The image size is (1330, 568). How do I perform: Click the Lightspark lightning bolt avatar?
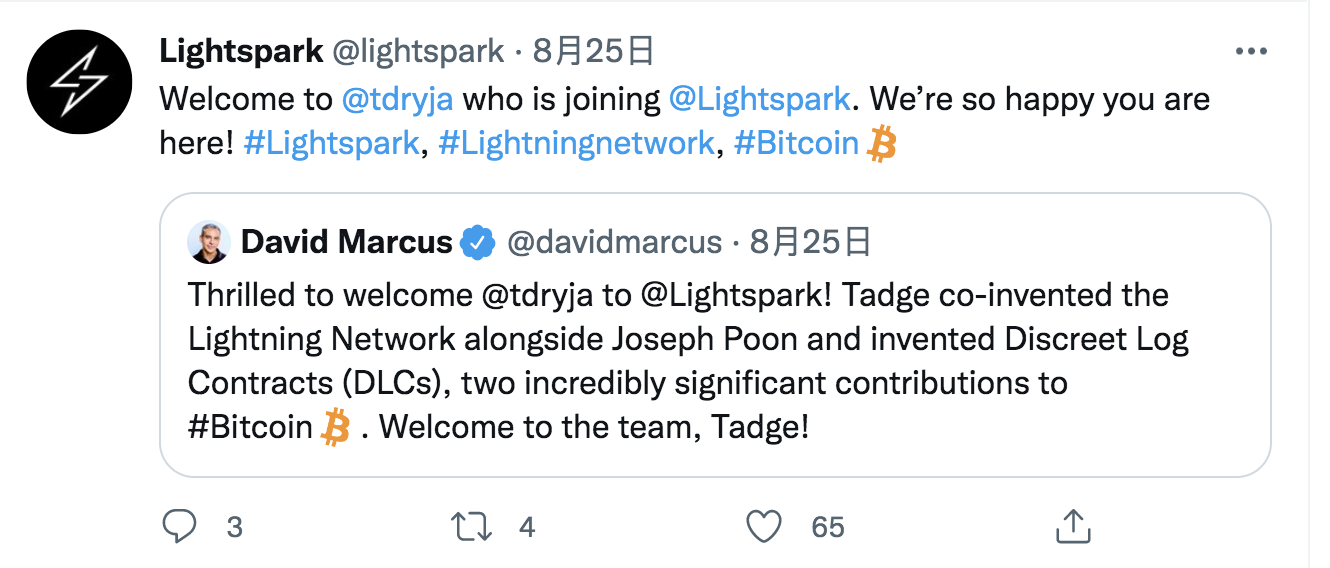79,81
